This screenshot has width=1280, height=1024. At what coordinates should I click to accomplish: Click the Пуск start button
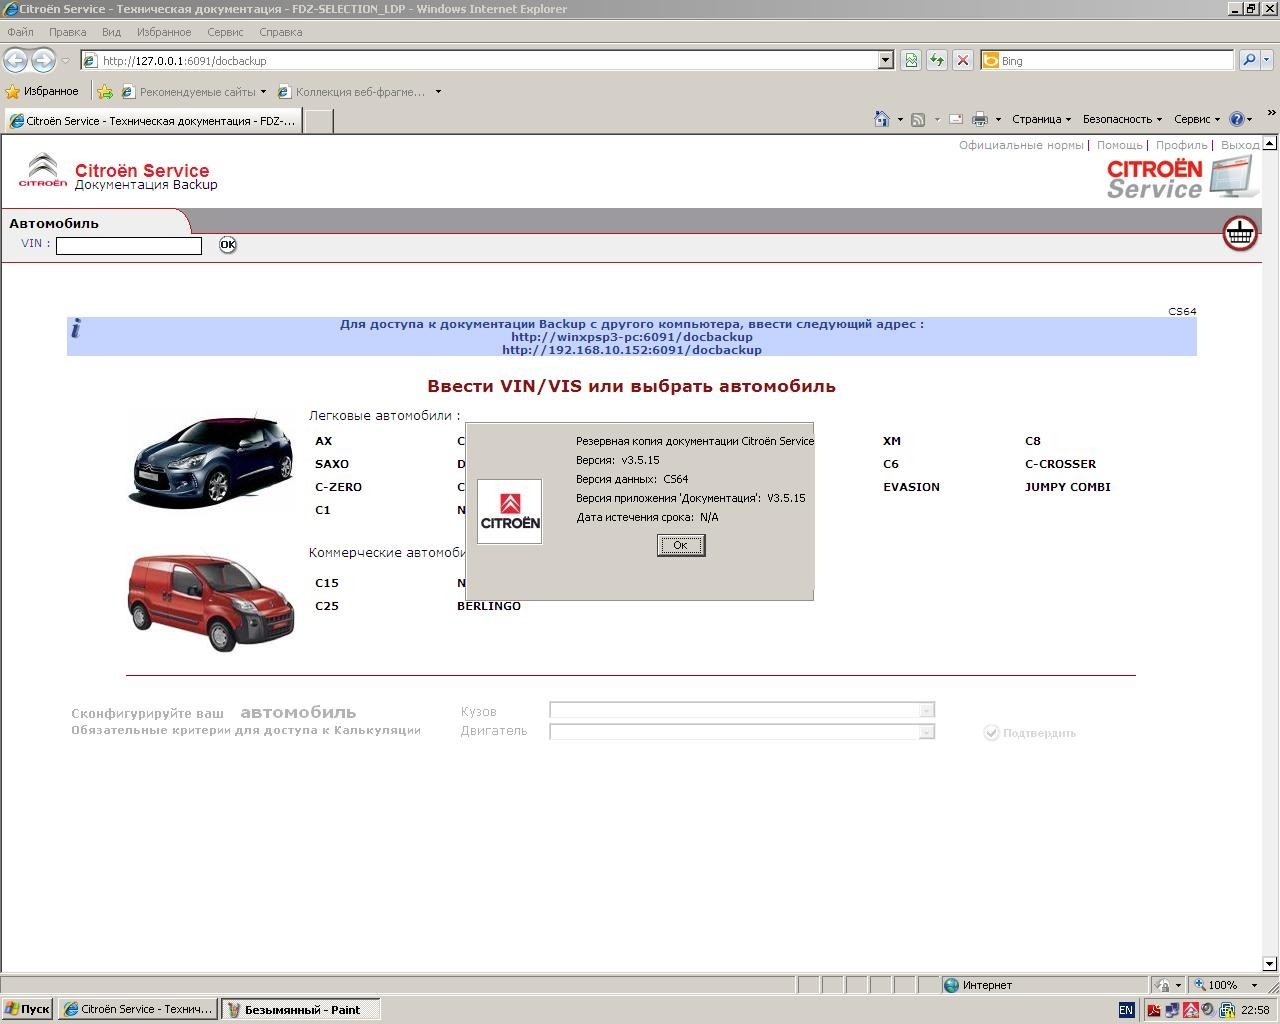(x=27, y=1009)
